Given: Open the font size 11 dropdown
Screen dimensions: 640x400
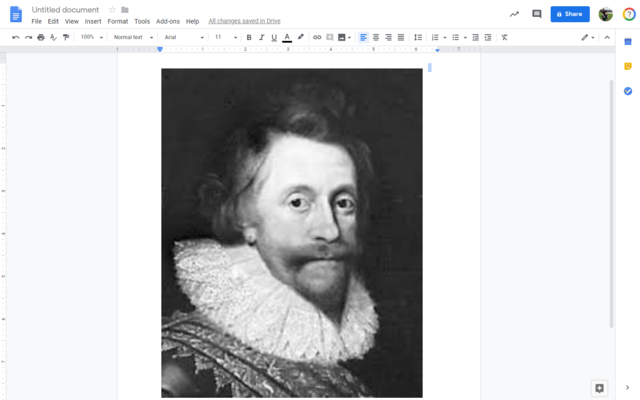Looking at the screenshot, I should click(226, 37).
